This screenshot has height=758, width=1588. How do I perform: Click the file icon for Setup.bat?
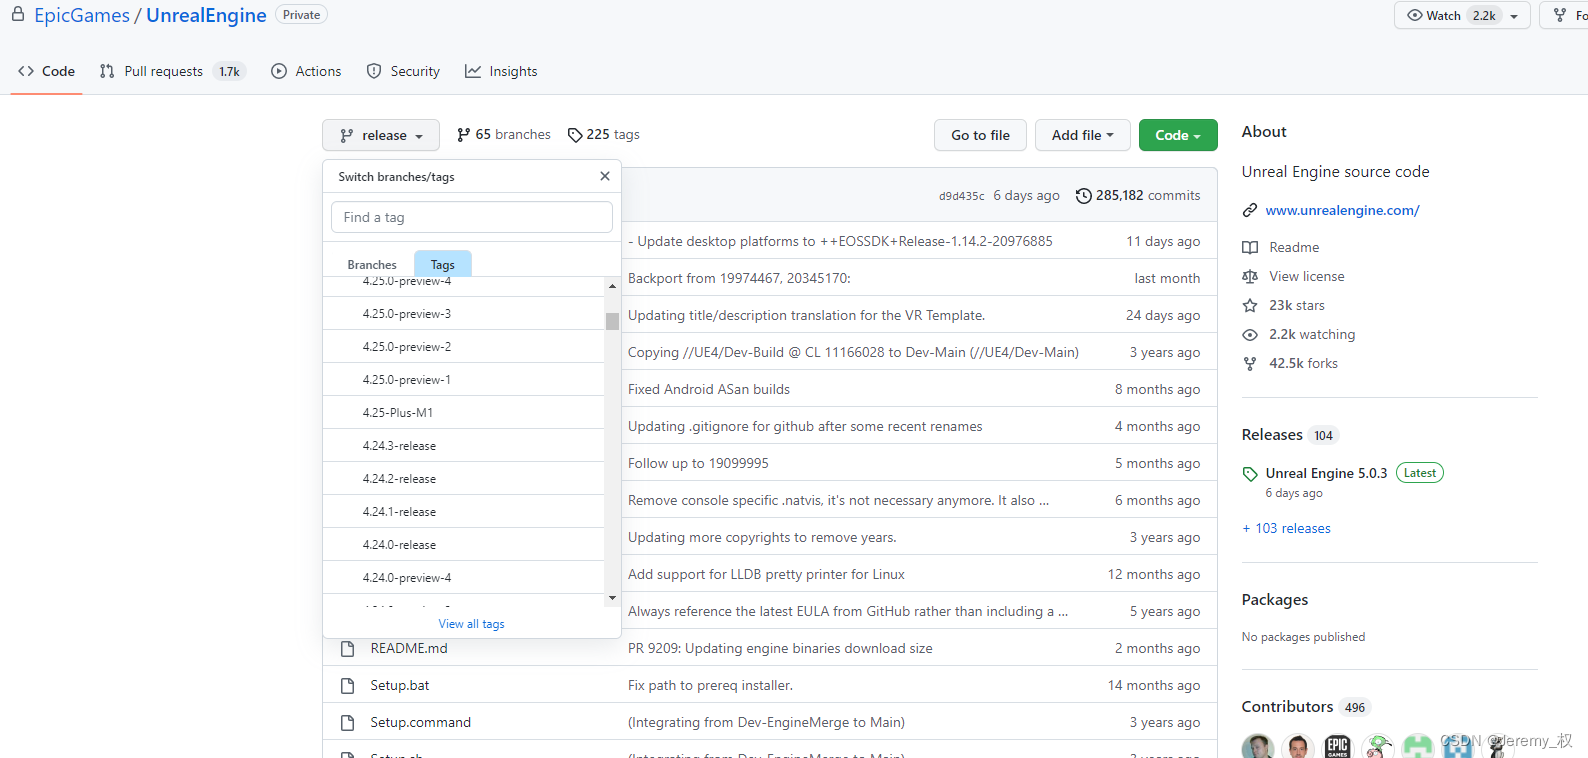tap(348, 686)
